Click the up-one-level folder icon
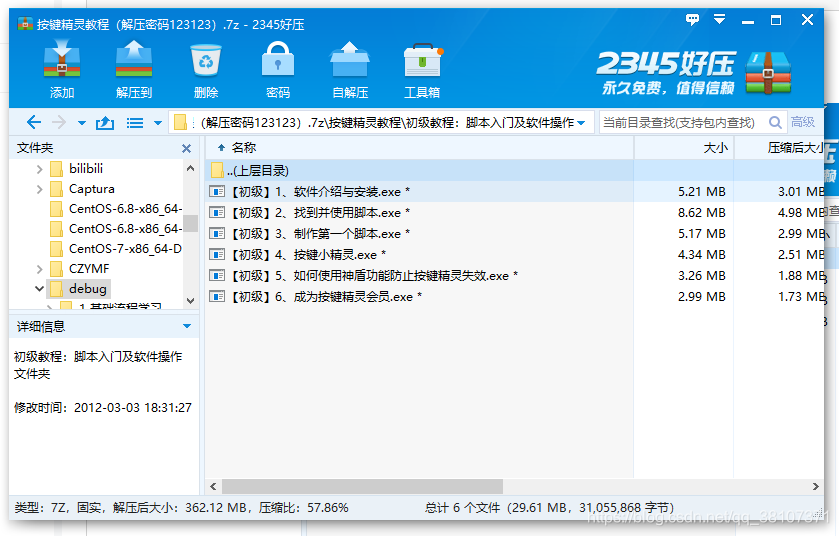Screen dimensions: 839x536 point(105,123)
